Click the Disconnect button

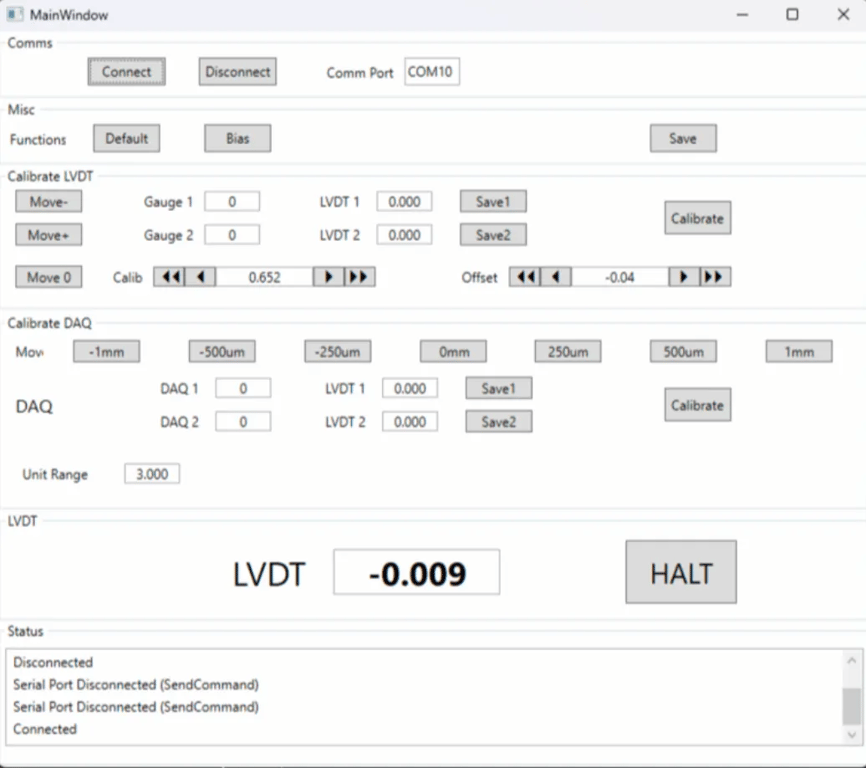pyautogui.click(x=237, y=72)
